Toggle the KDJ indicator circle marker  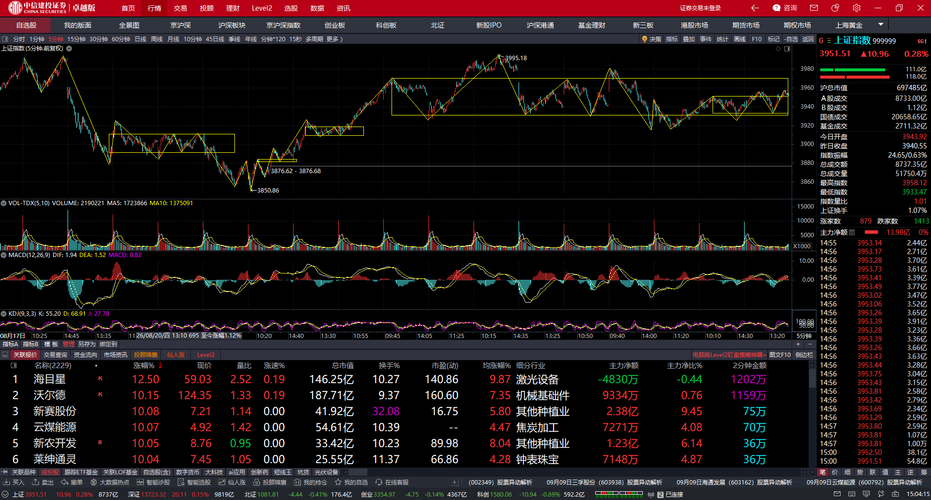point(4,314)
